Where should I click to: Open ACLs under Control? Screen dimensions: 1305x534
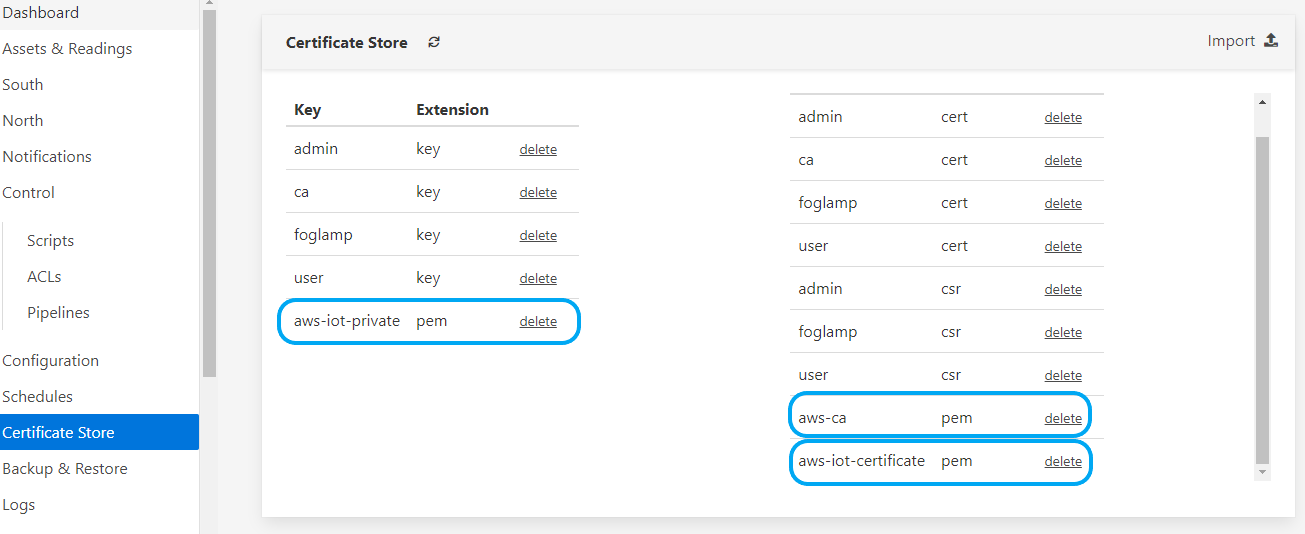point(44,277)
